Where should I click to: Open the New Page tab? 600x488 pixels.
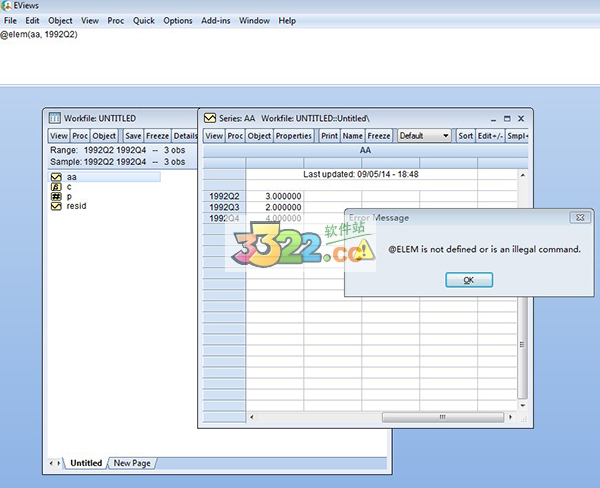point(132,463)
